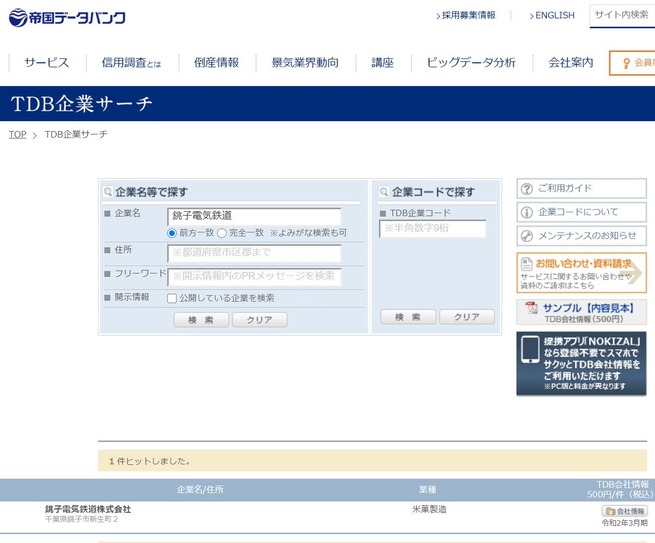Image resolution: width=655 pixels, height=543 pixels.
Task: Switch to the ENGLISH site
Action: pyautogui.click(x=552, y=15)
